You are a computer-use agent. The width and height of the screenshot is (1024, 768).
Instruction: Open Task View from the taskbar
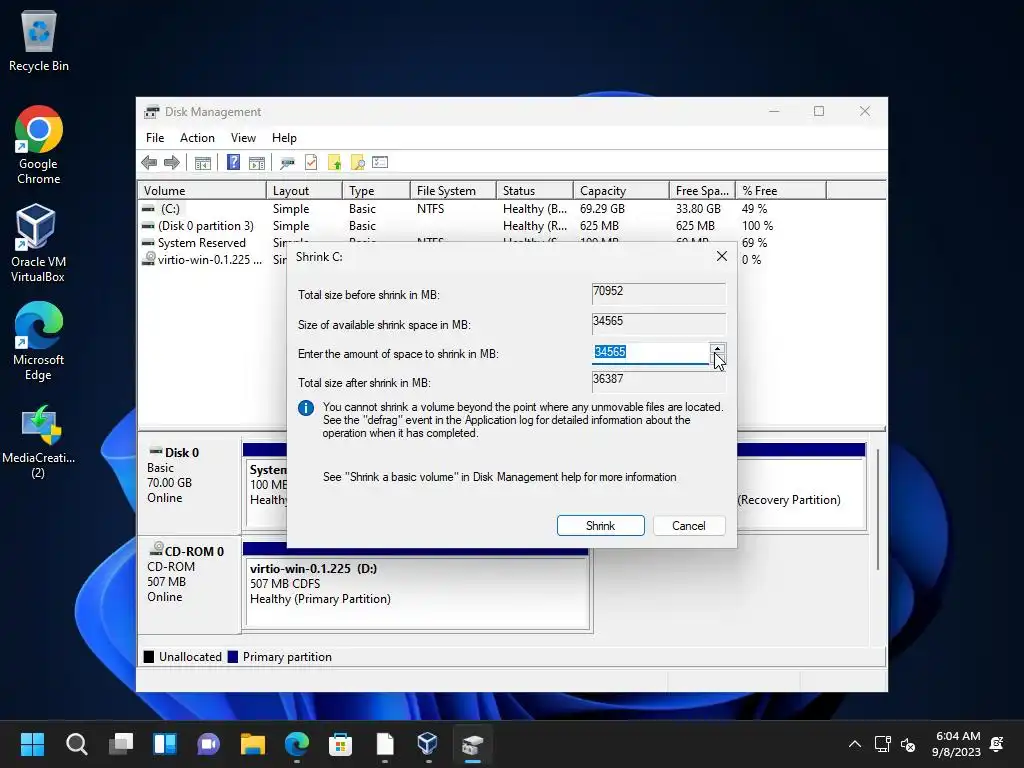point(121,744)
